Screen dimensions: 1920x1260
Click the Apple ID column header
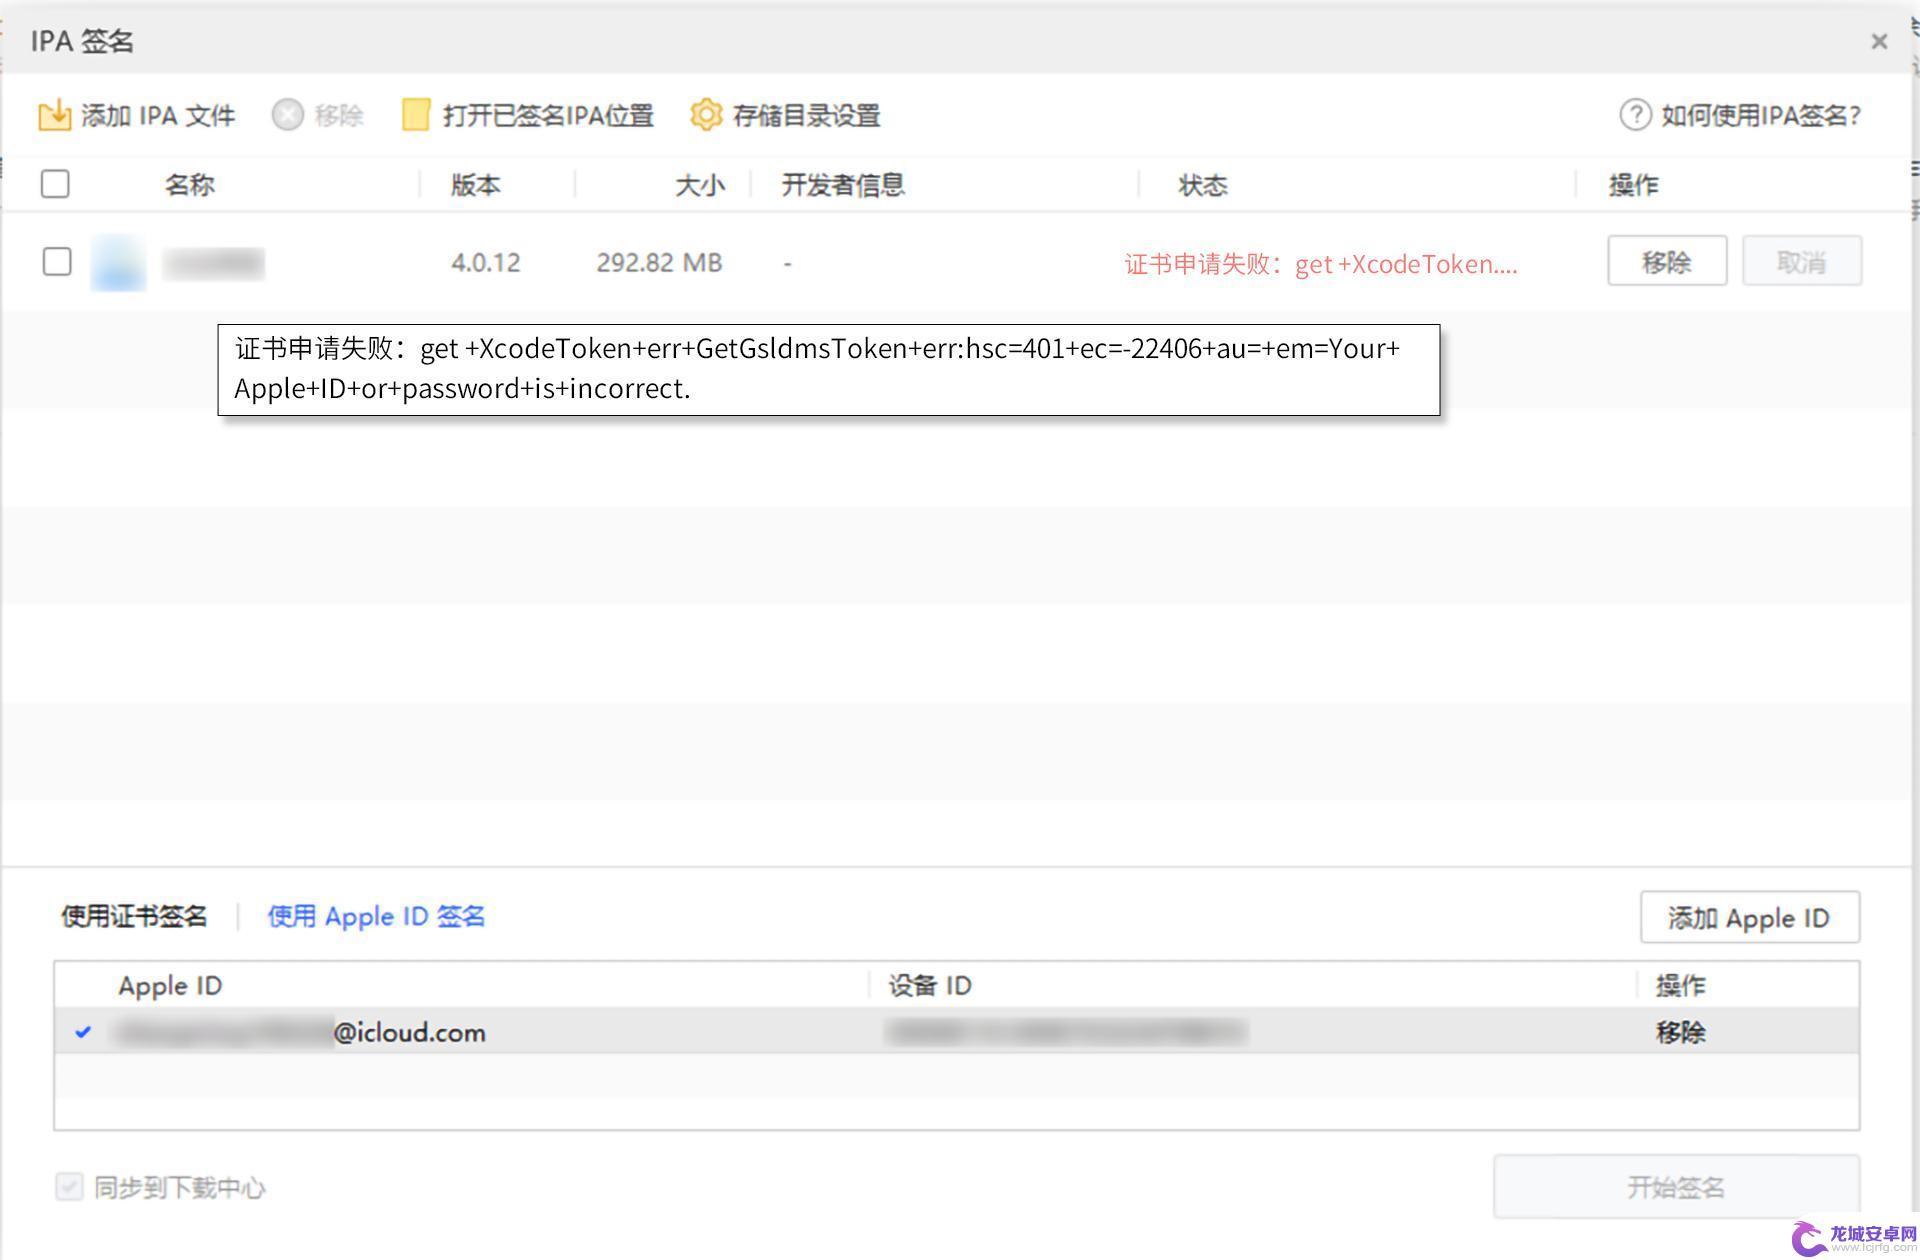click(x=170, y=986)
